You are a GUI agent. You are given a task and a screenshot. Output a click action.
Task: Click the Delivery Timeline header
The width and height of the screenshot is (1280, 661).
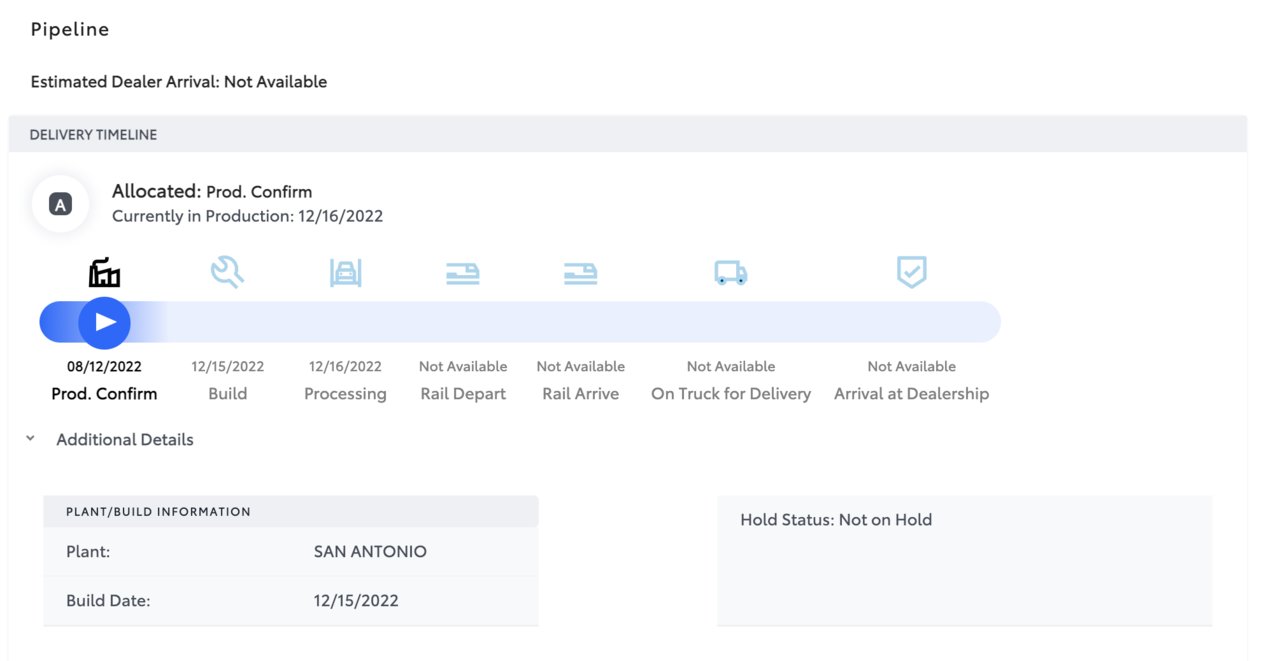628,134
